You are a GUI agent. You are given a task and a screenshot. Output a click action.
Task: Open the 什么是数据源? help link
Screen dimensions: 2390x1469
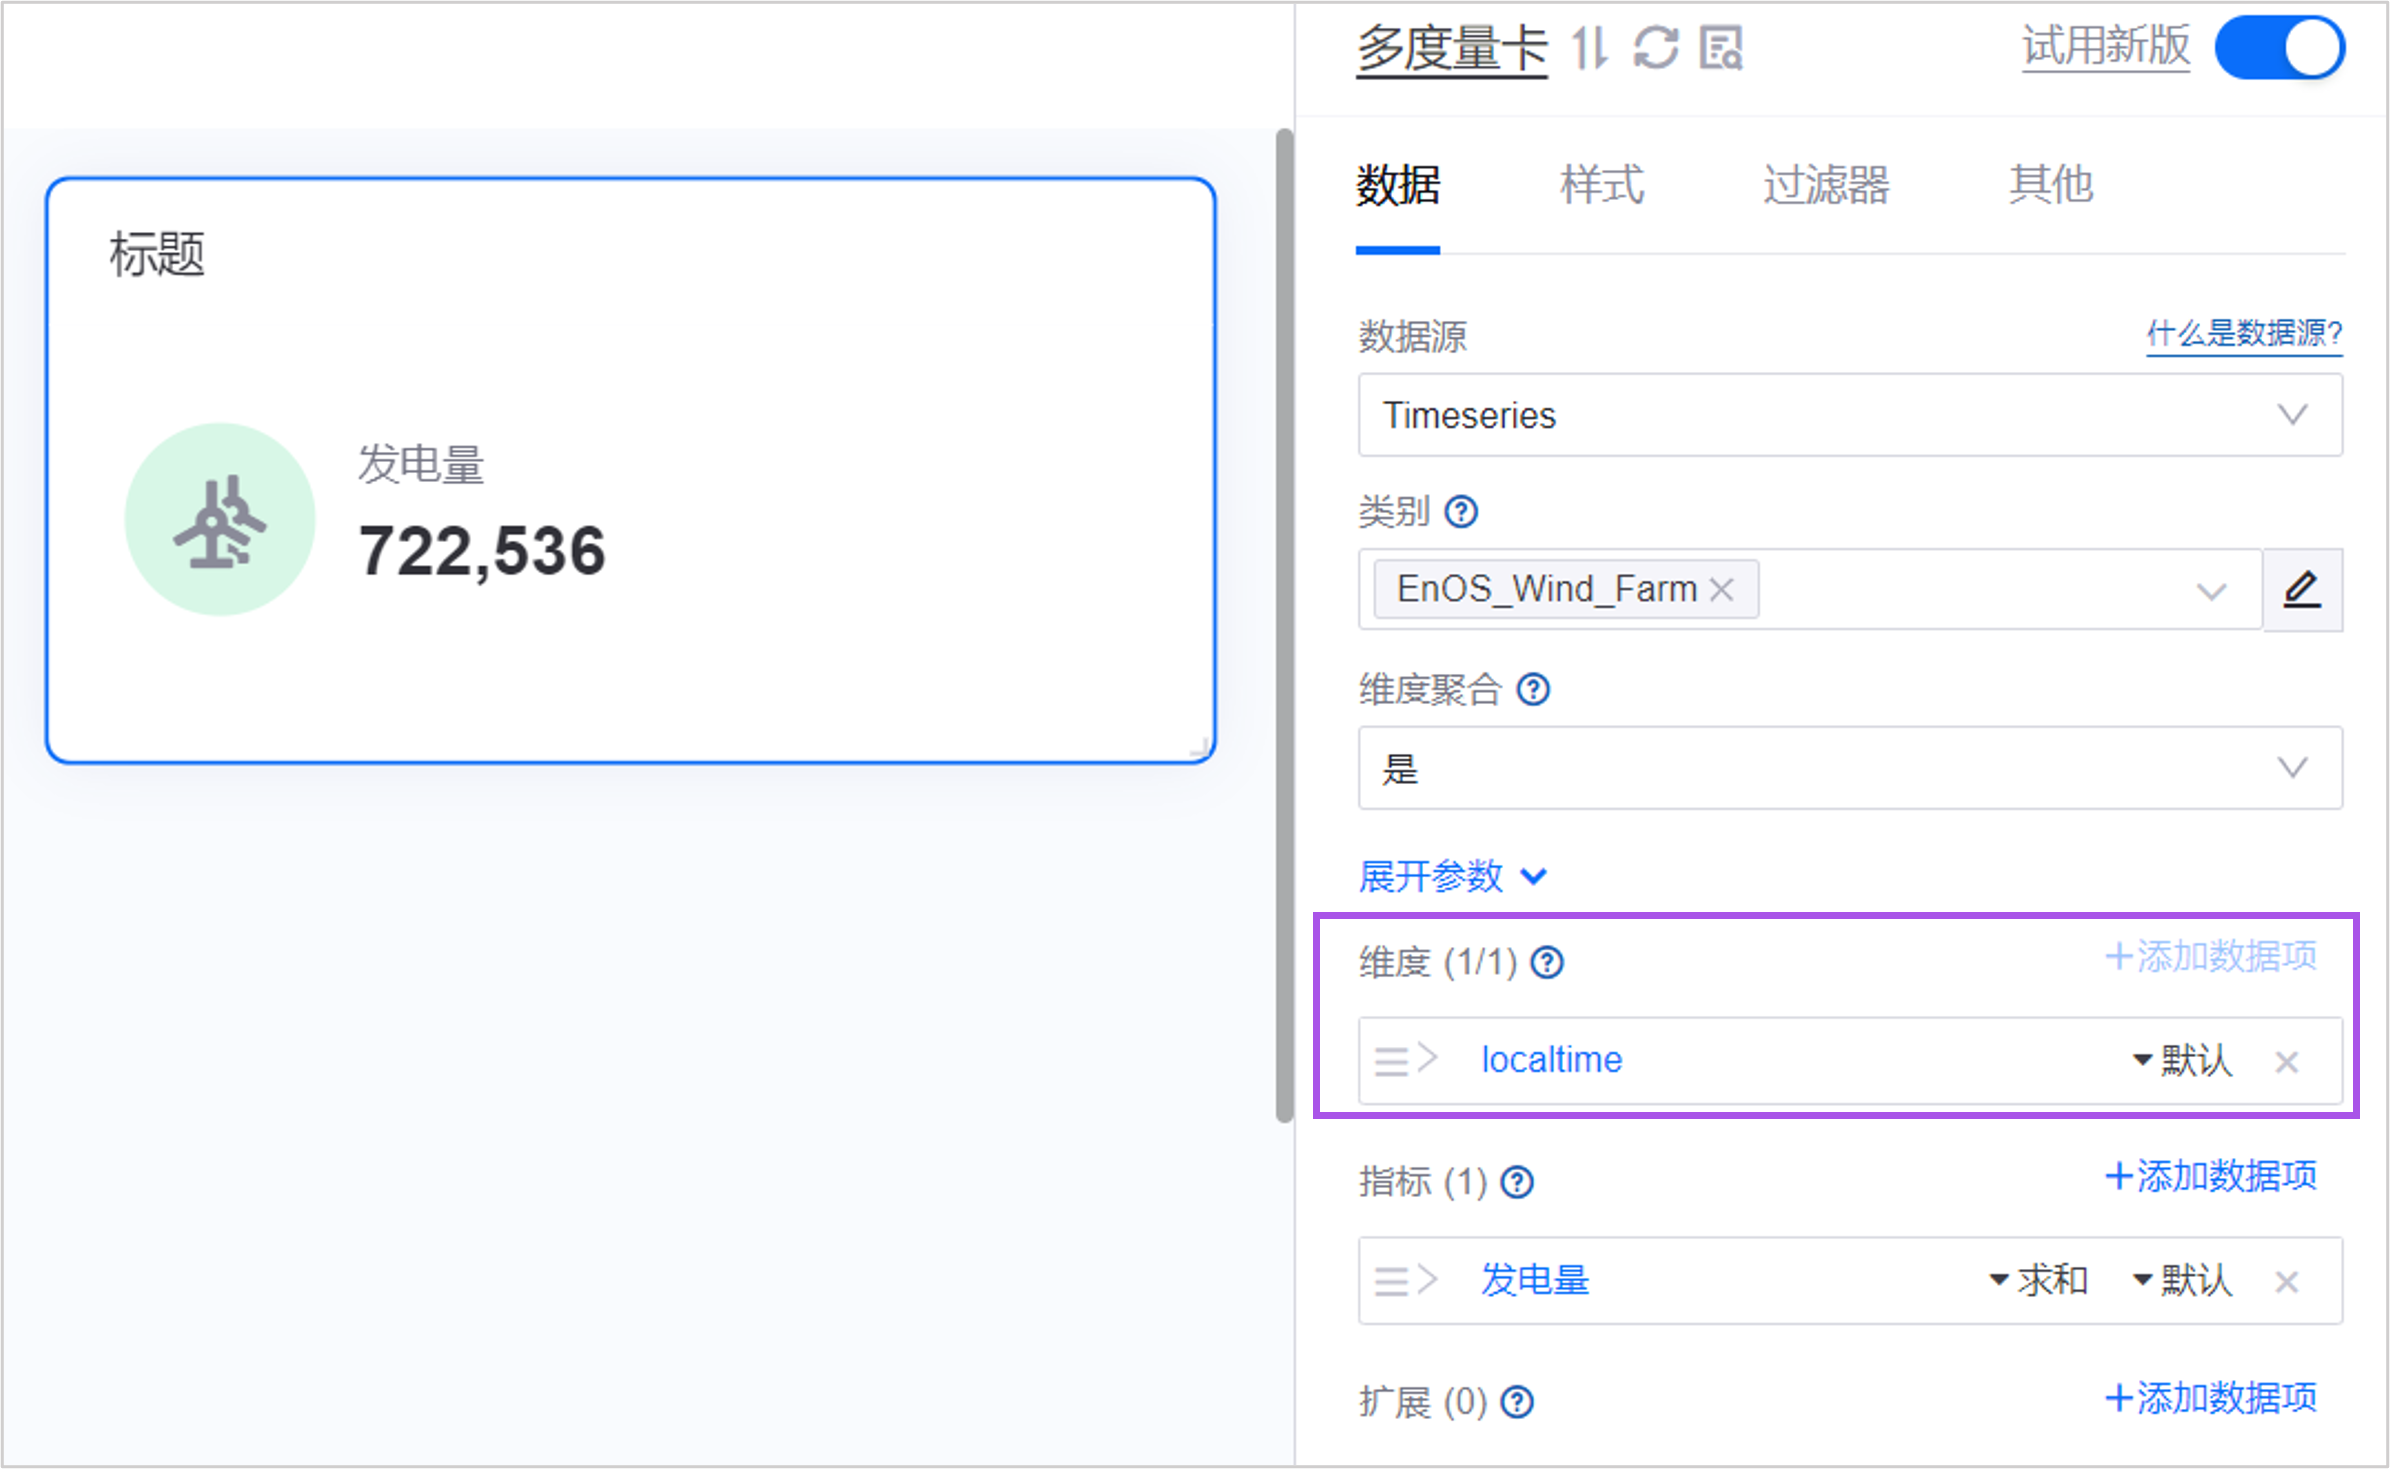pyautogui.click(x=2244, y=333)
